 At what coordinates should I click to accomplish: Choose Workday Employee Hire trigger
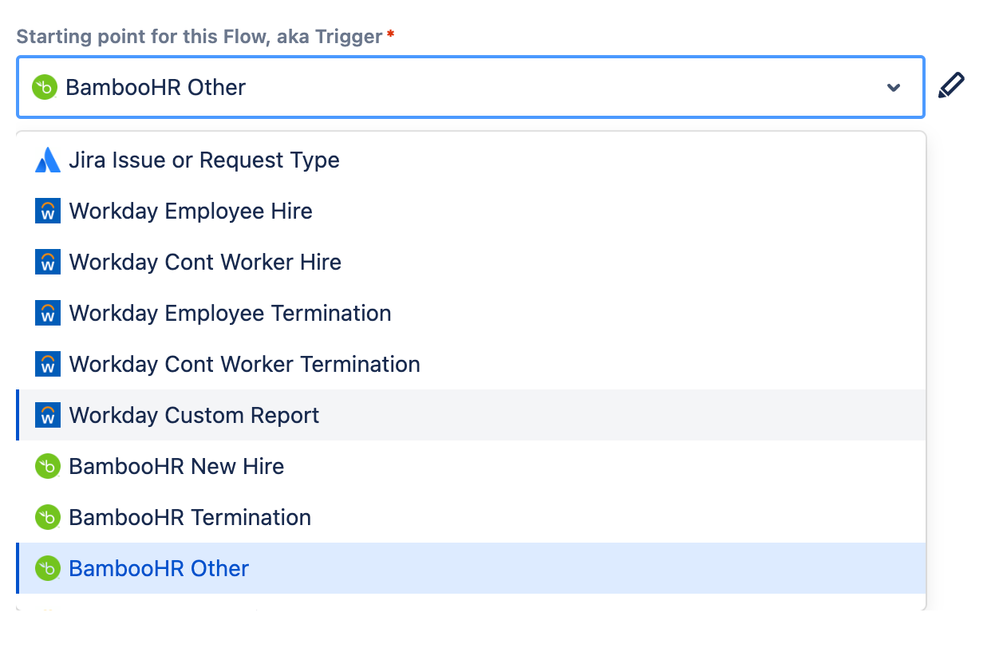tap(191, 211)
